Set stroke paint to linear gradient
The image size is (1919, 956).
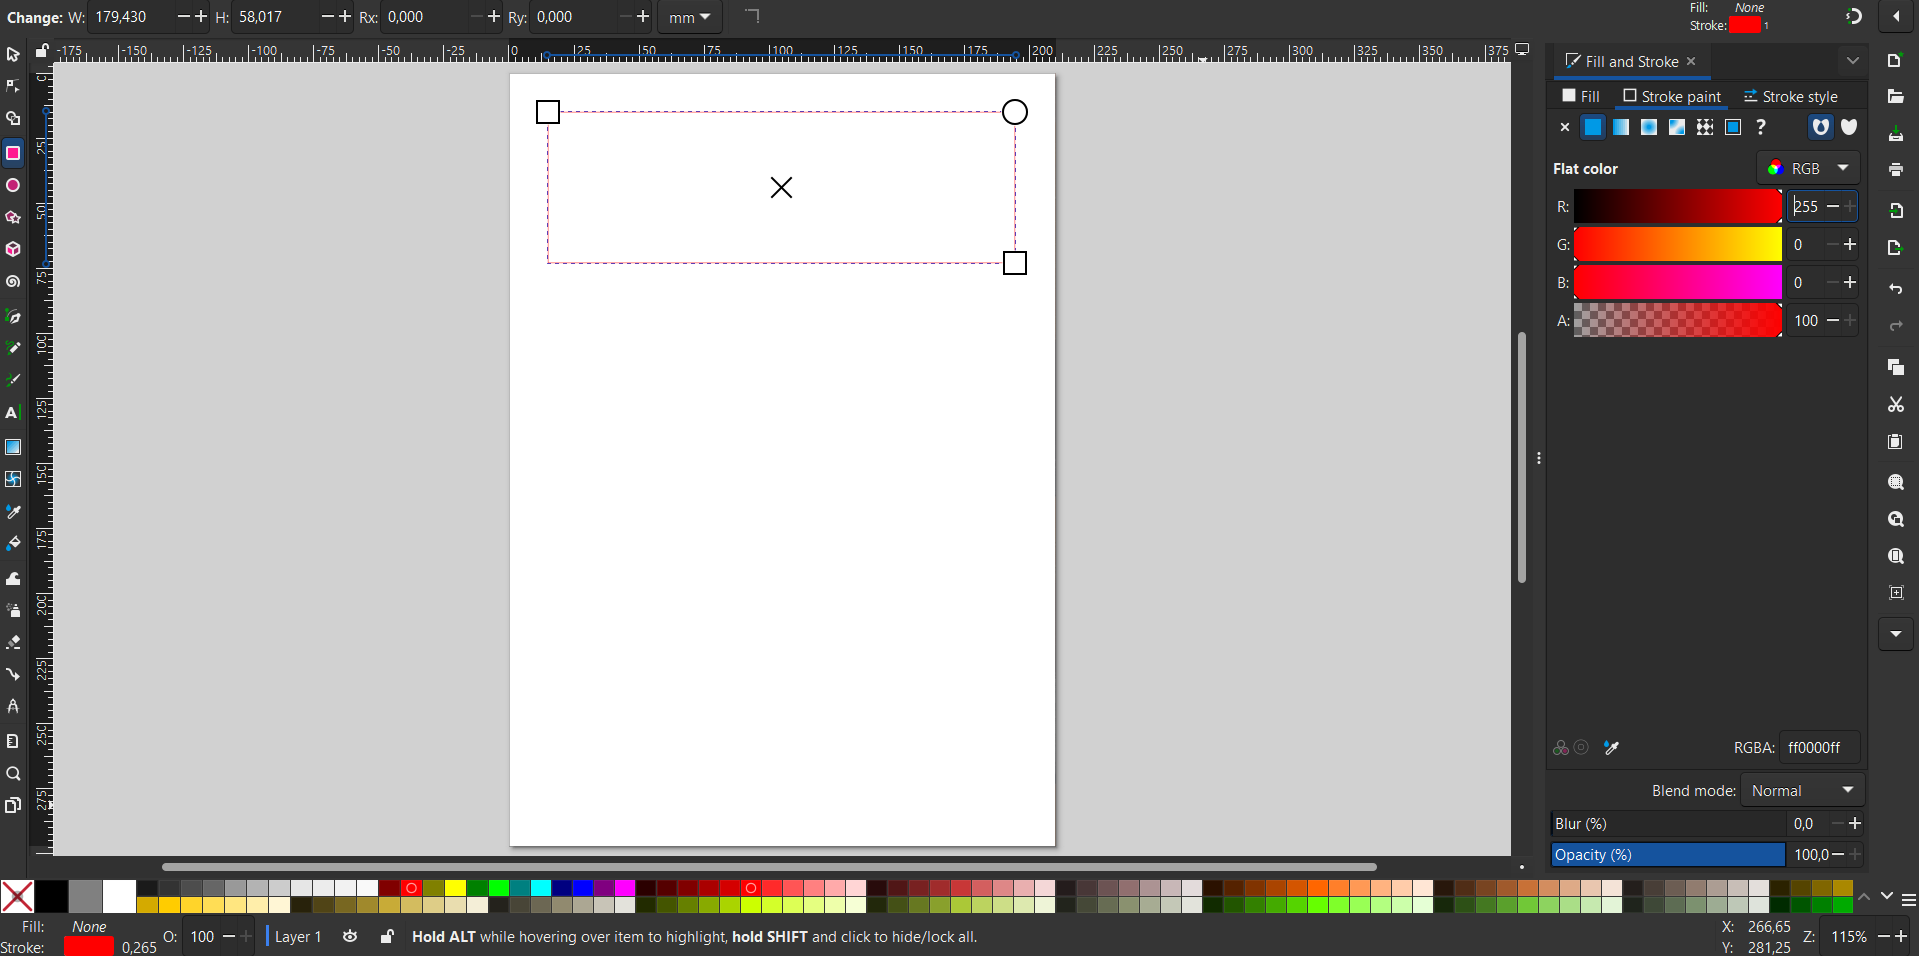point(1621,127)
